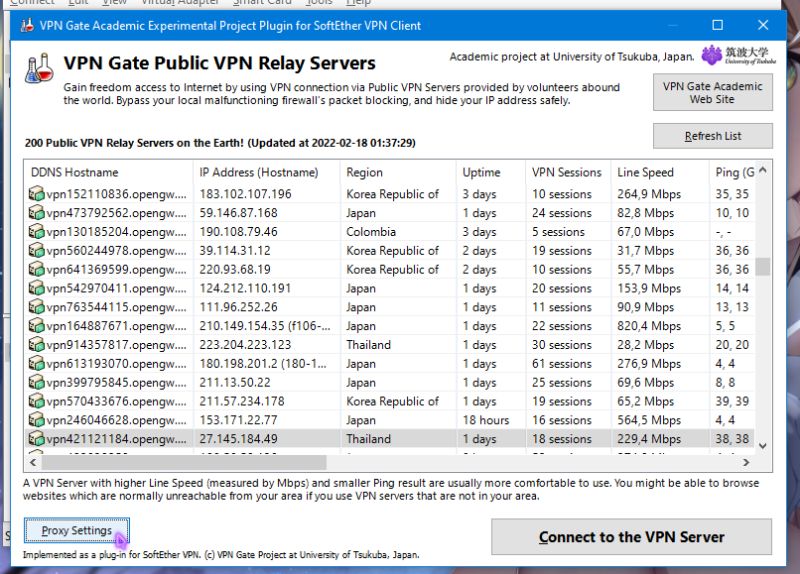Open Proxy Settings
This screenshot has width=800, height=574.
(77, 531)
